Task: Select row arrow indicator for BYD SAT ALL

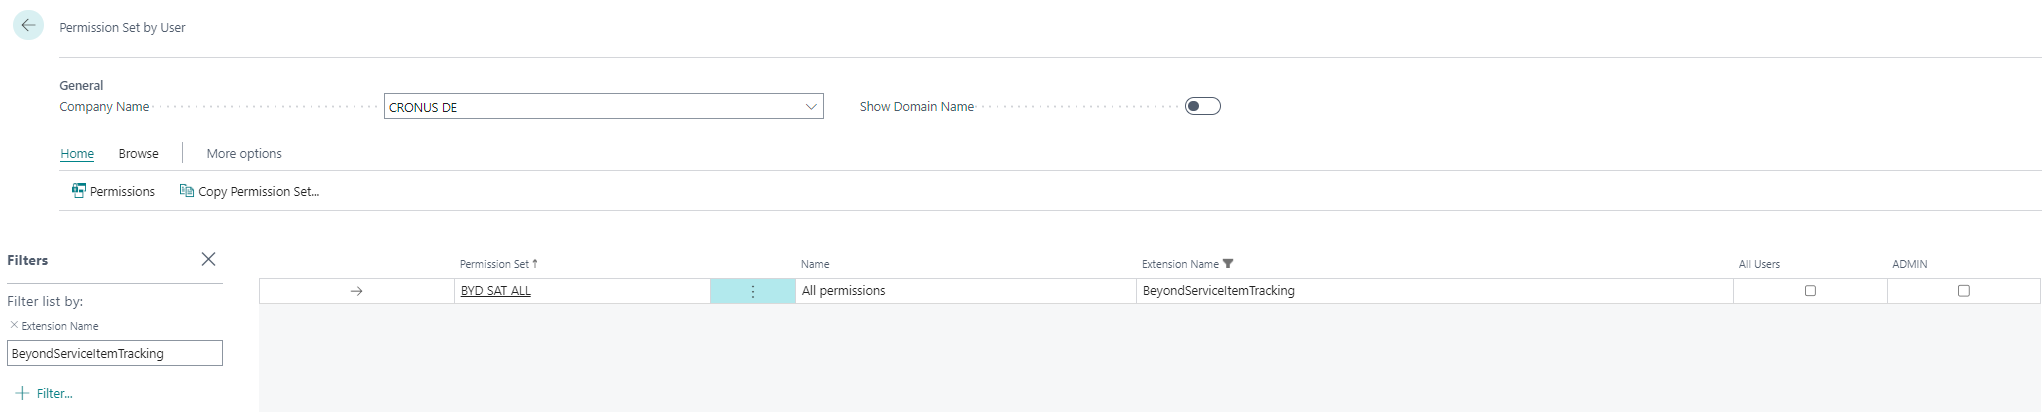Action: (356, 291)
